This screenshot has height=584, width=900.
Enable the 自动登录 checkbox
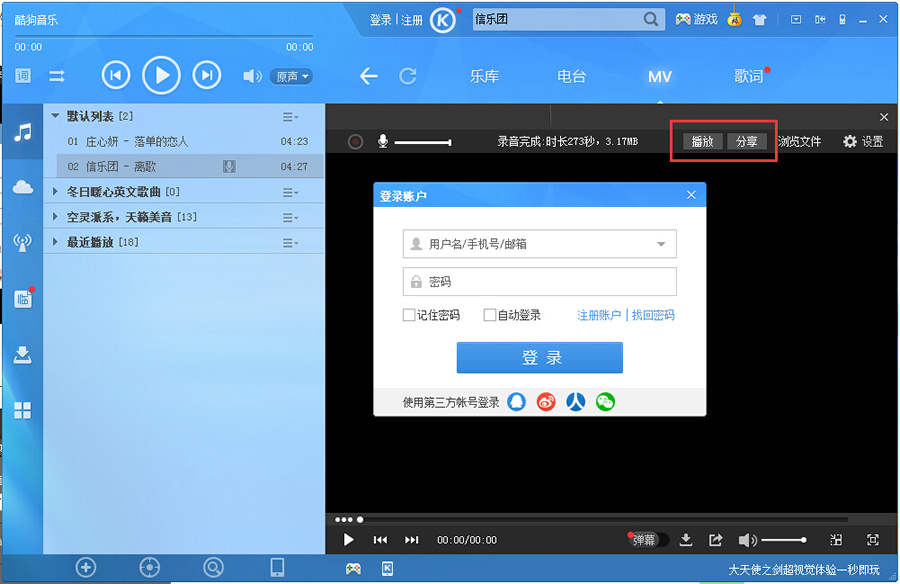pos(490,315)
